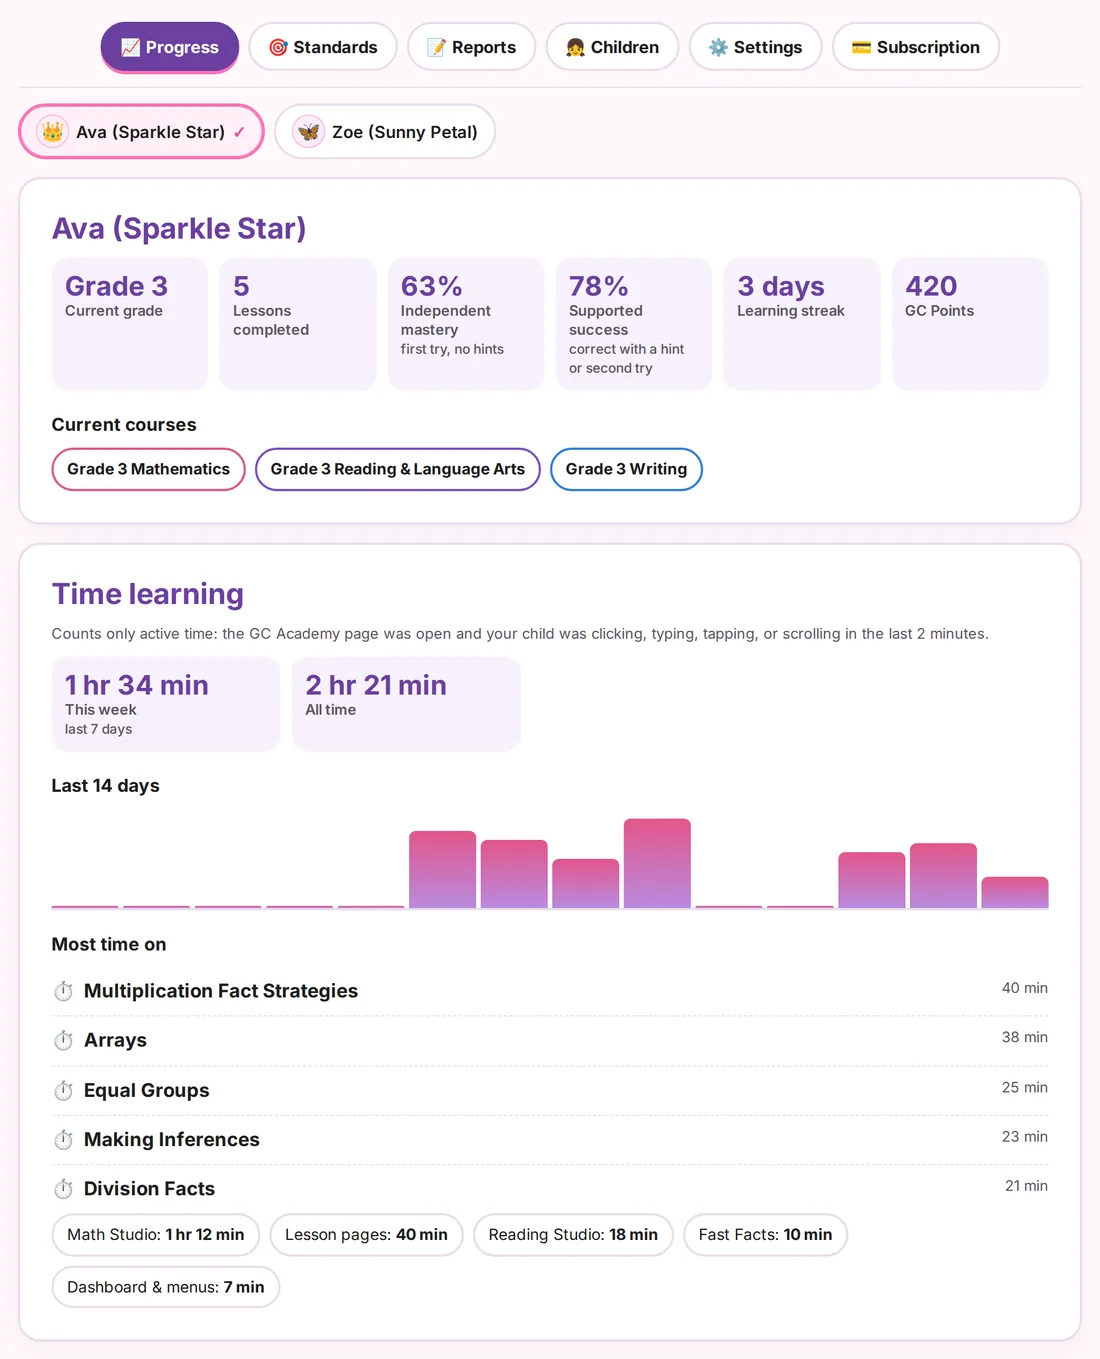Click the 5 Lessons completed card

(x=298, y=324)
